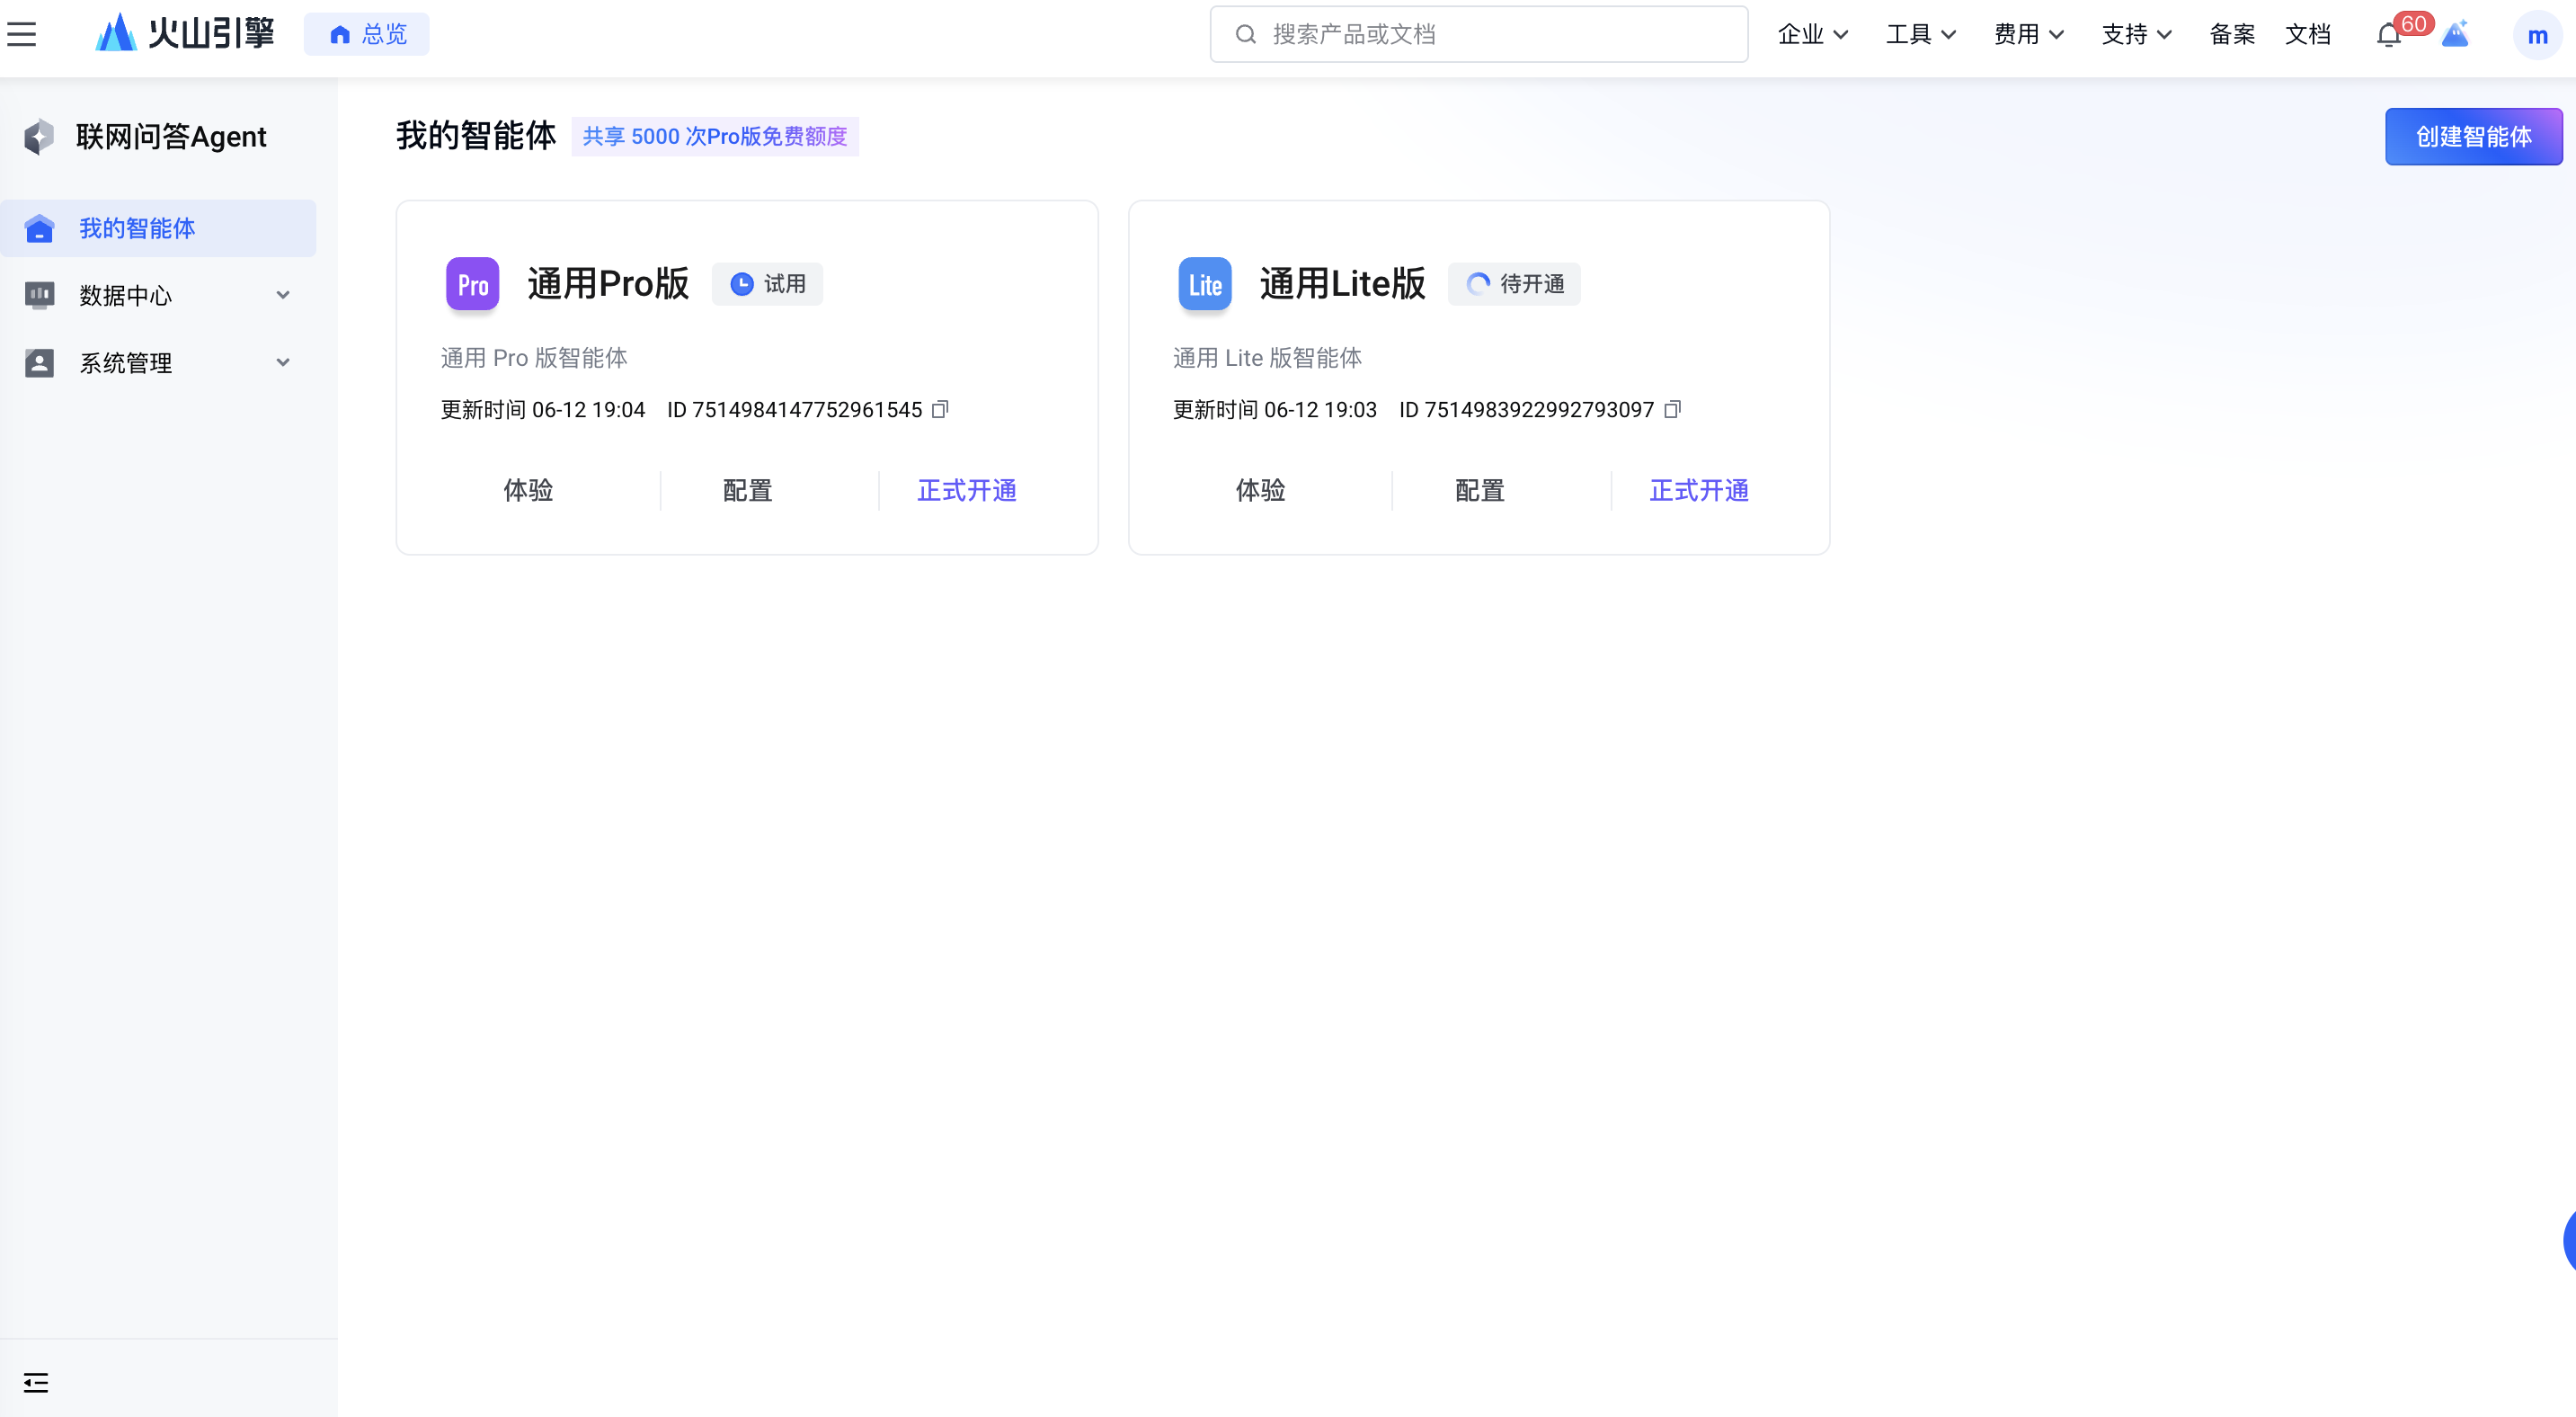Open the hamburger menu icon
The image size is (2576, 1417).
coord(21,34)
